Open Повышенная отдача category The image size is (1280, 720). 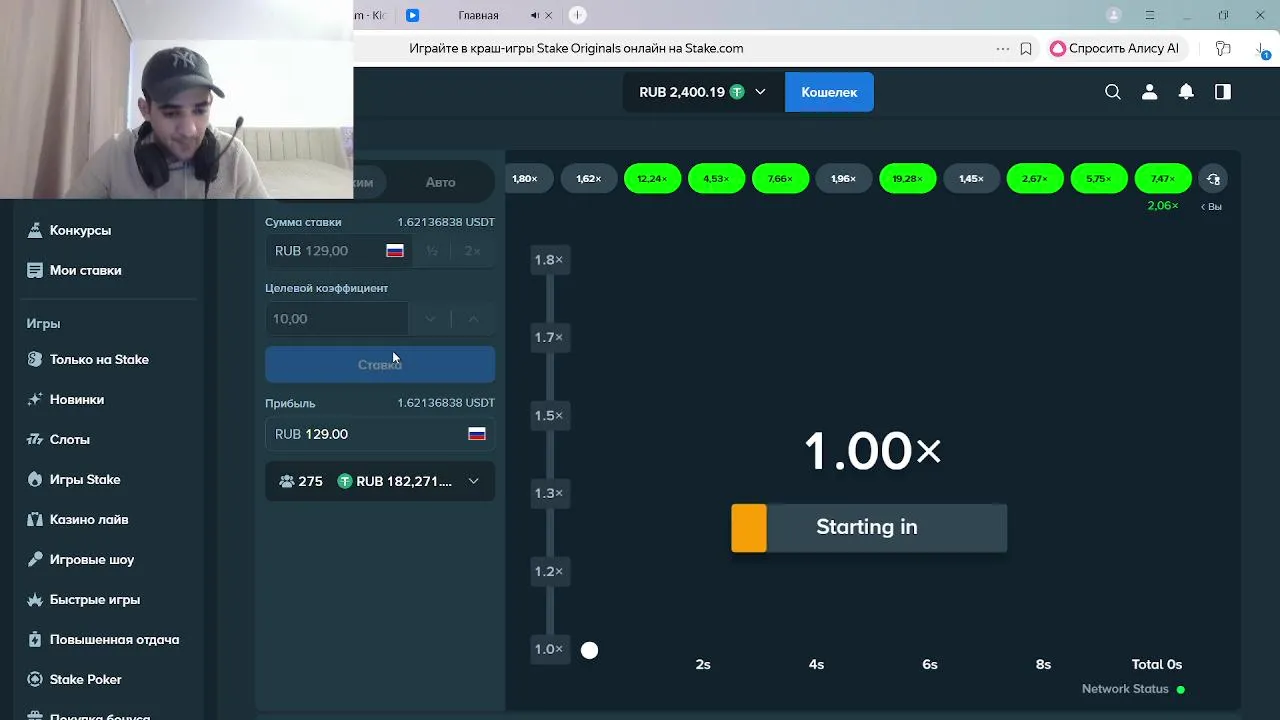pyautogui.click(x=114, y=640)
